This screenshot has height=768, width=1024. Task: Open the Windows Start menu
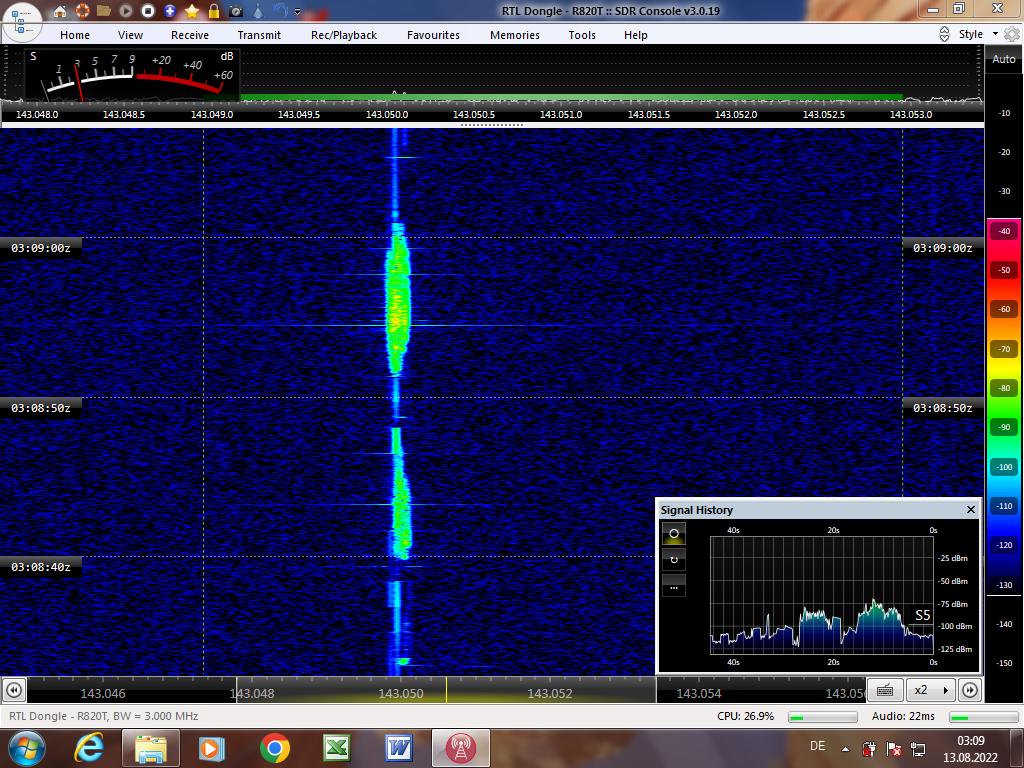26,748
